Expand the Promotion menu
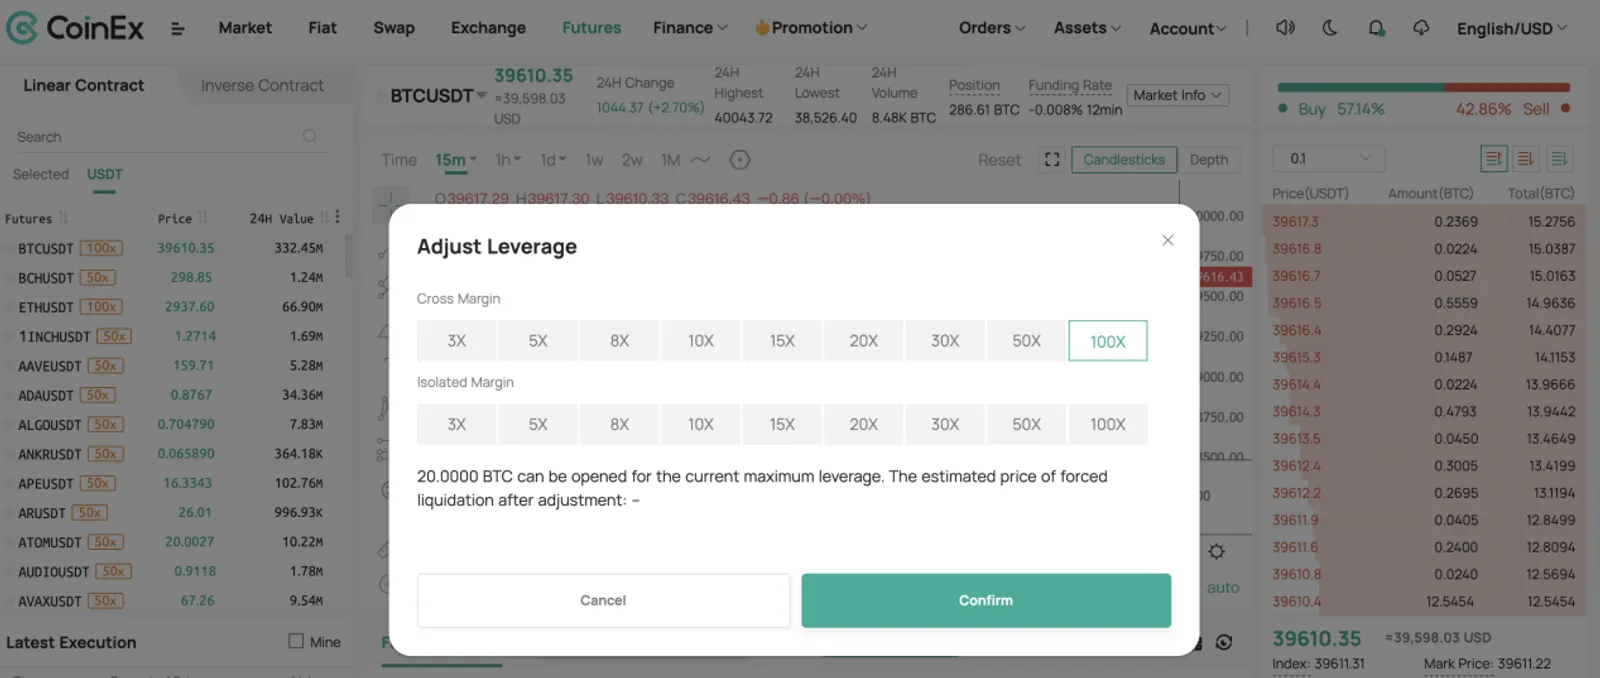This screenshot has width=1600, height=678. pyautogui.click(x=811, y=28)
